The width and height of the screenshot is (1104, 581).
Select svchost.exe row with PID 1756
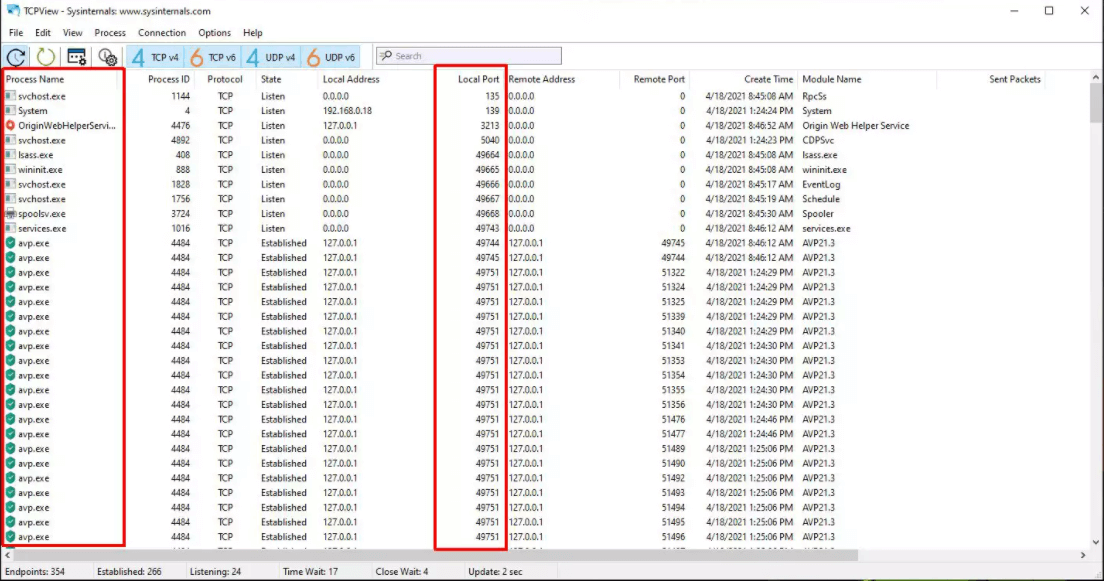[546, 199]
